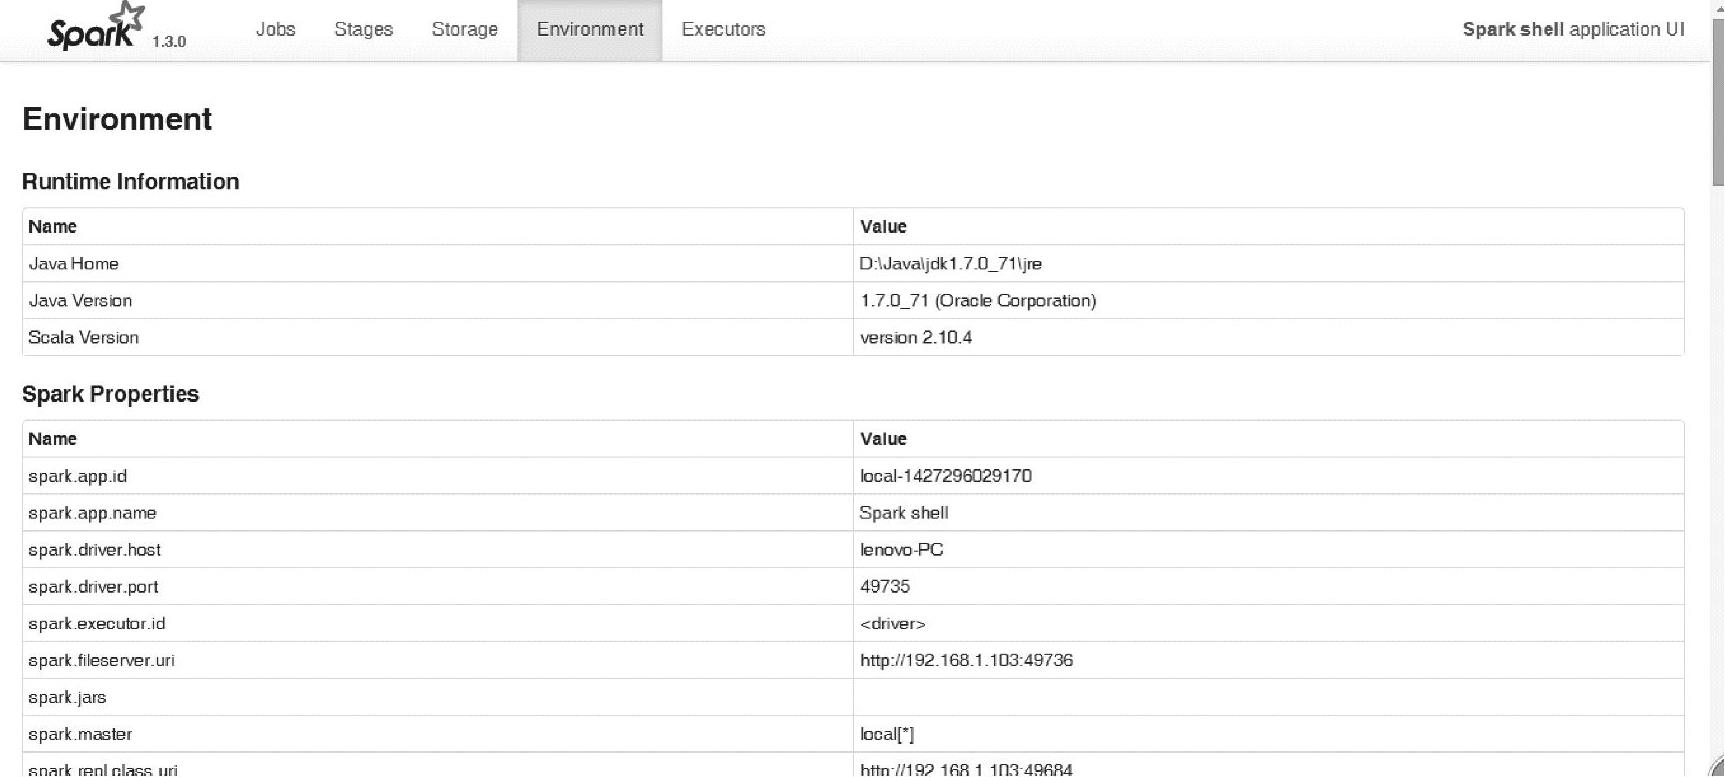The image size is (1725, 777).
Task: Select the spark.master row
Action: (x=80, y=735)
